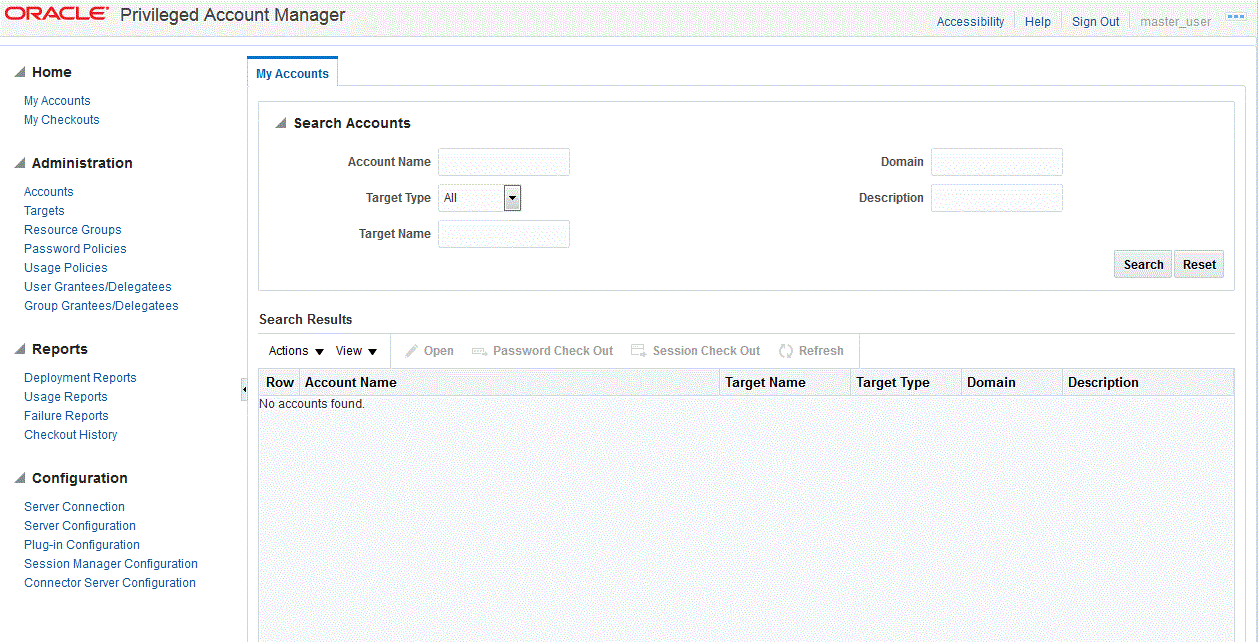Click the 'No accounts found.' message
The height and width of the screenshot is (642, 1258).
(312, 404)
